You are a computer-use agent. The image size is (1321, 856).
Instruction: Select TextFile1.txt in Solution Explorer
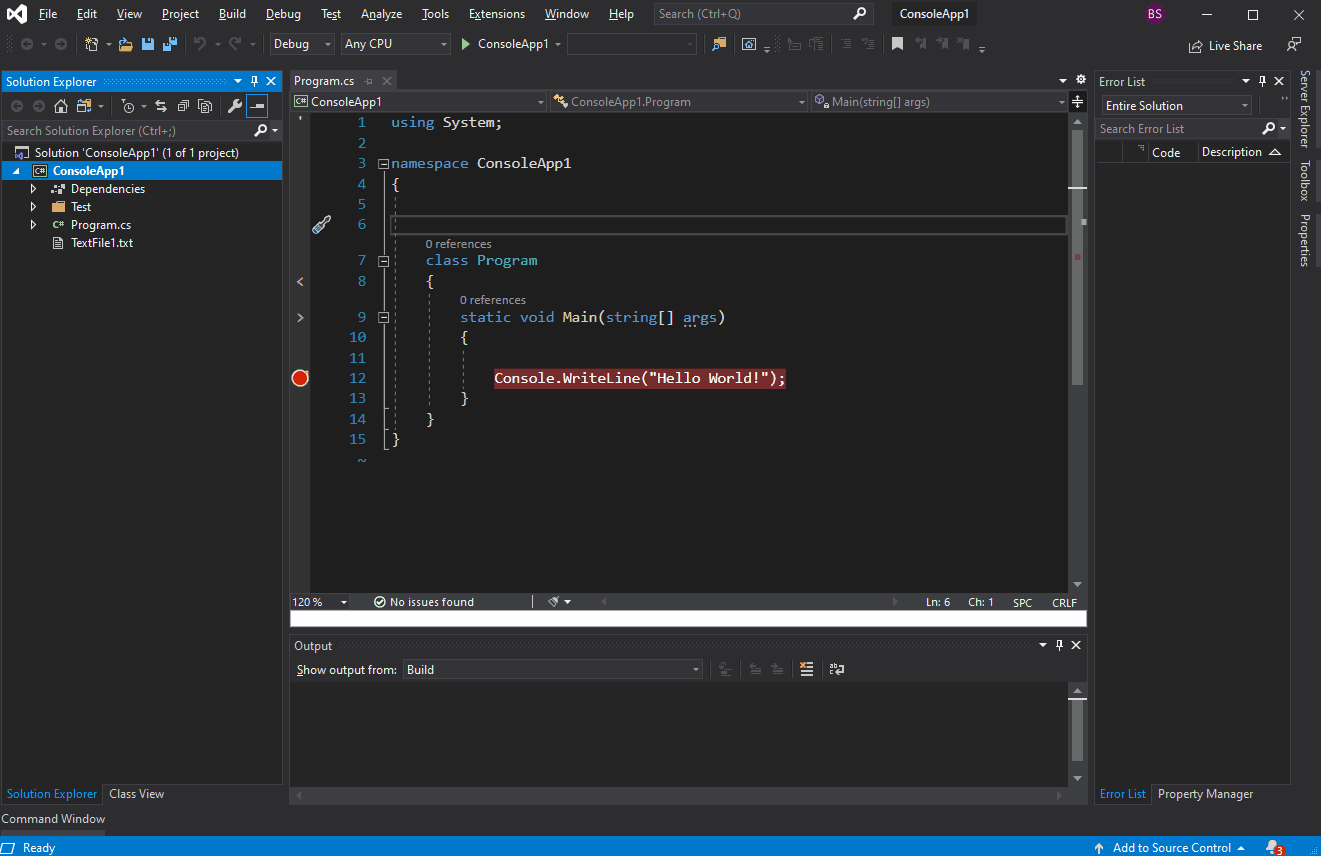[x=101, y=243]
